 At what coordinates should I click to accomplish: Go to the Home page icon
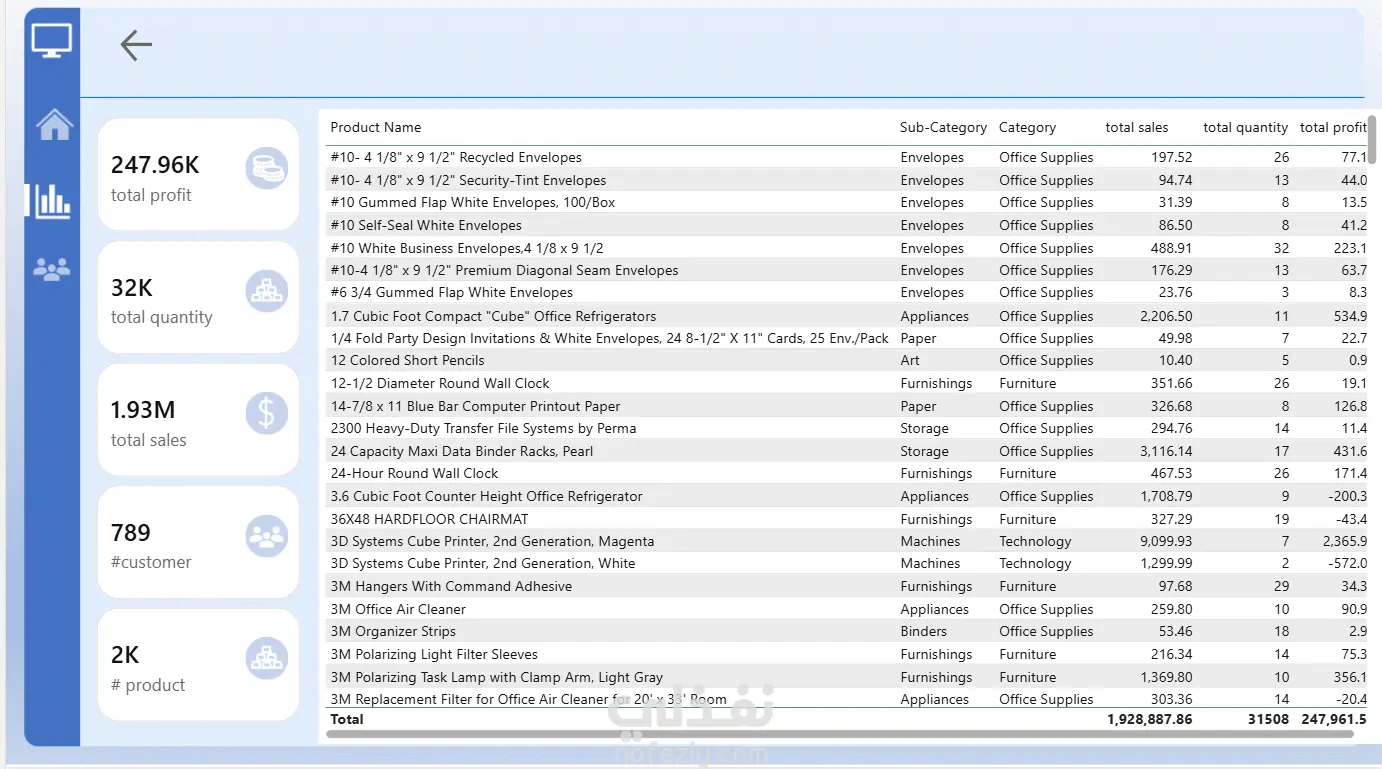click(x=54, y=124)
